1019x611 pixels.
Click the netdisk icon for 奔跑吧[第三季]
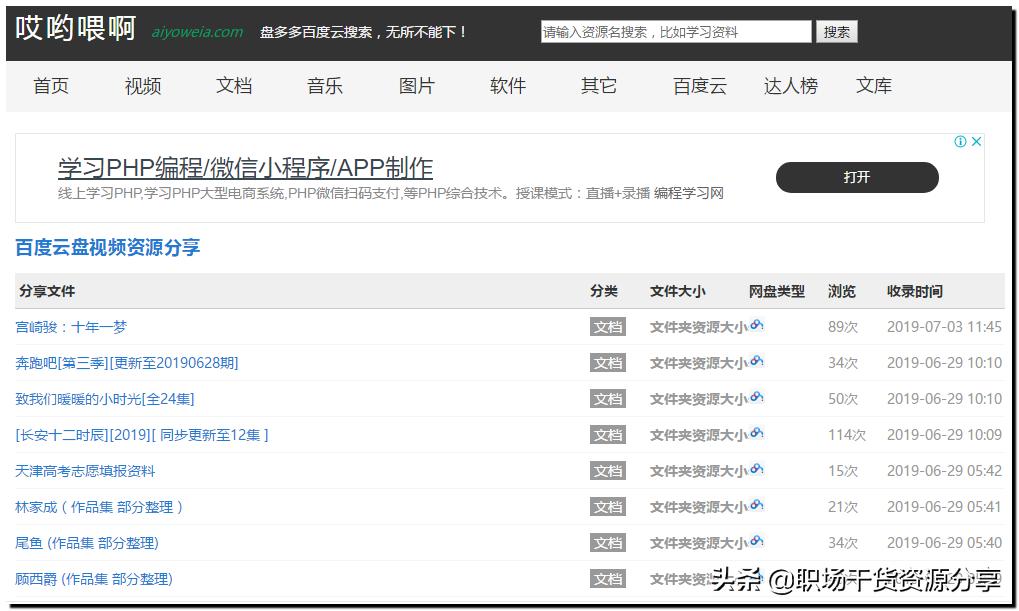(x=757, y=362)
